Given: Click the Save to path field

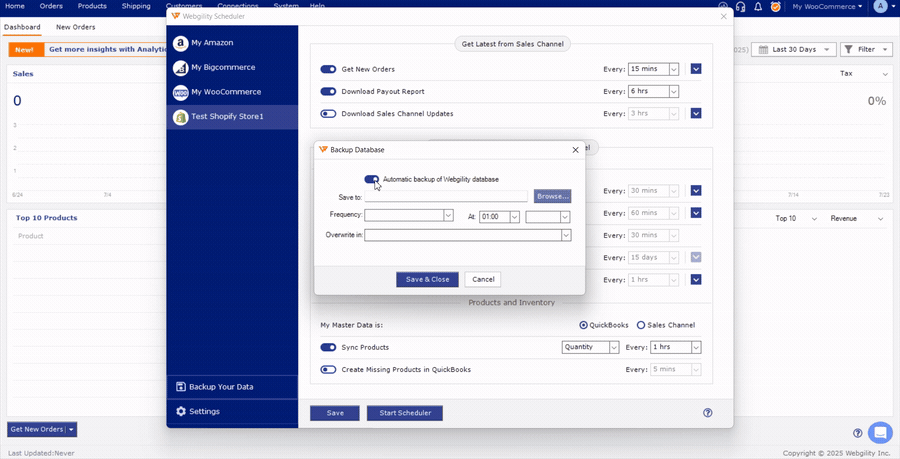Looking at the screenshot, I should (x=446, y=196).
